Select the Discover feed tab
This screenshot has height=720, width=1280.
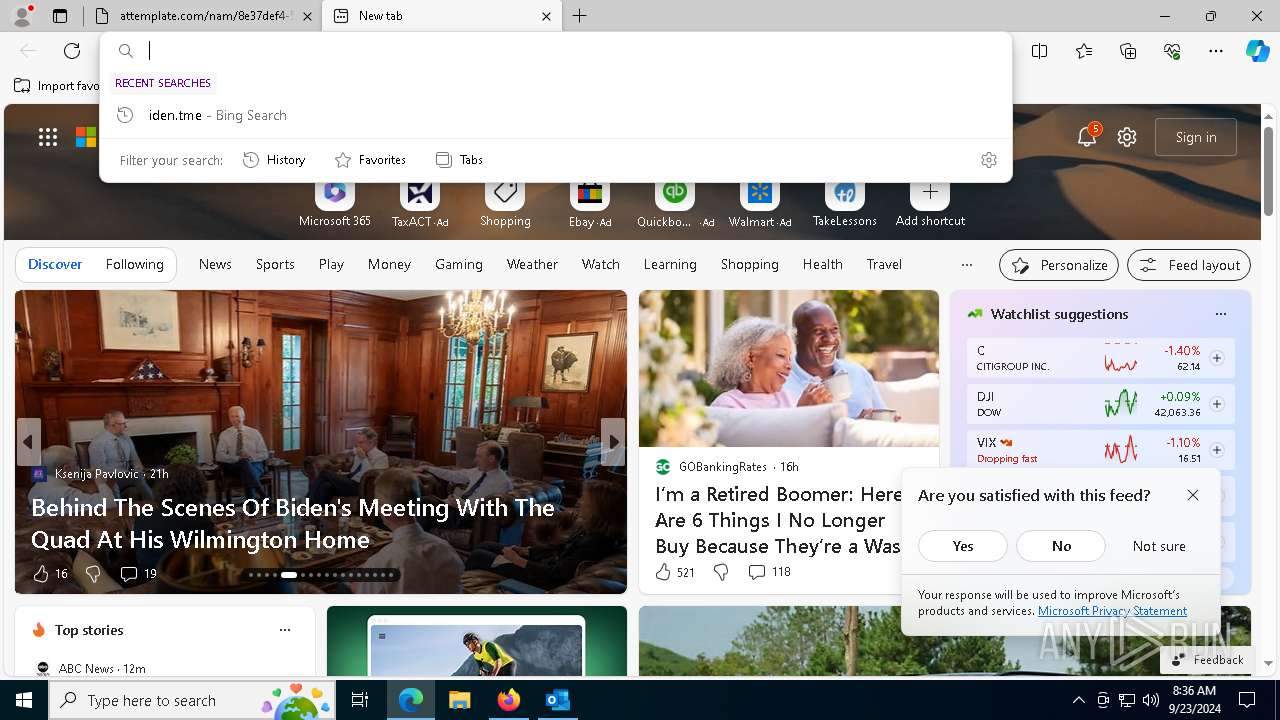[55, 265]
